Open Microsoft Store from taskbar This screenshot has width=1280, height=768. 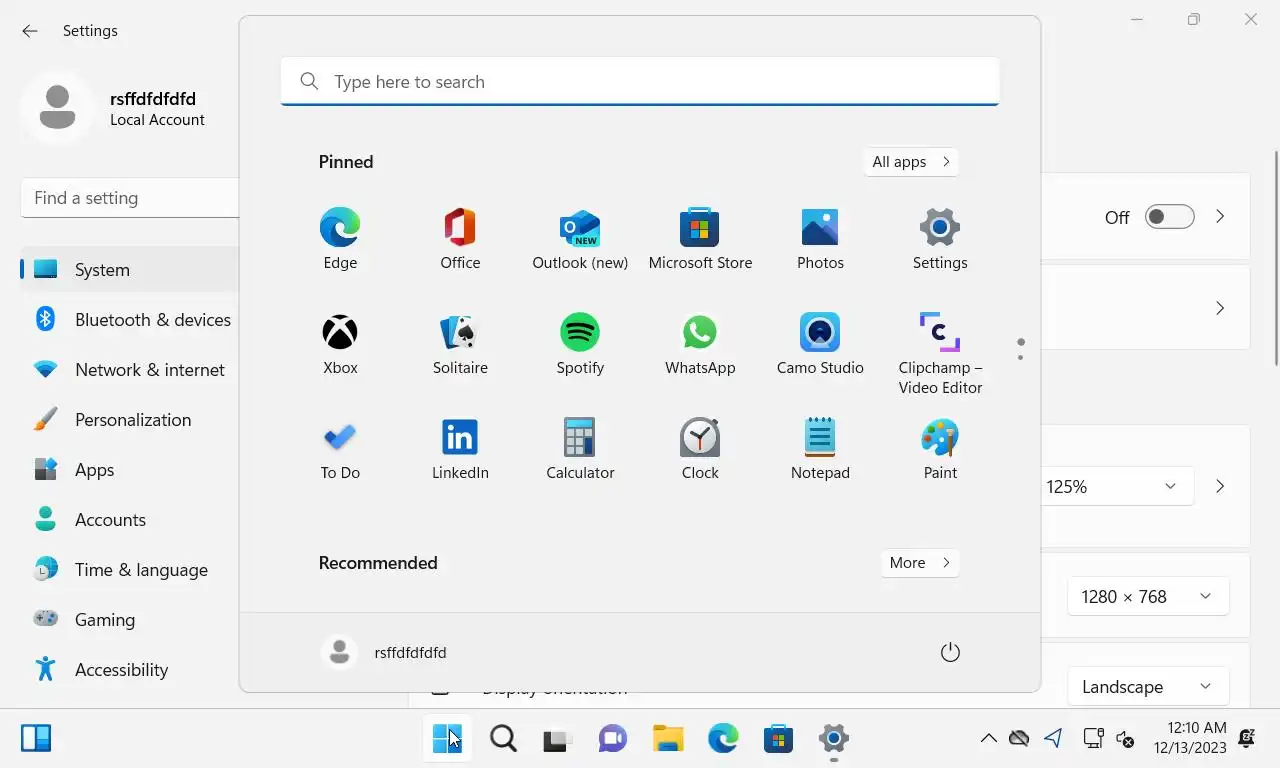[778, 739]
